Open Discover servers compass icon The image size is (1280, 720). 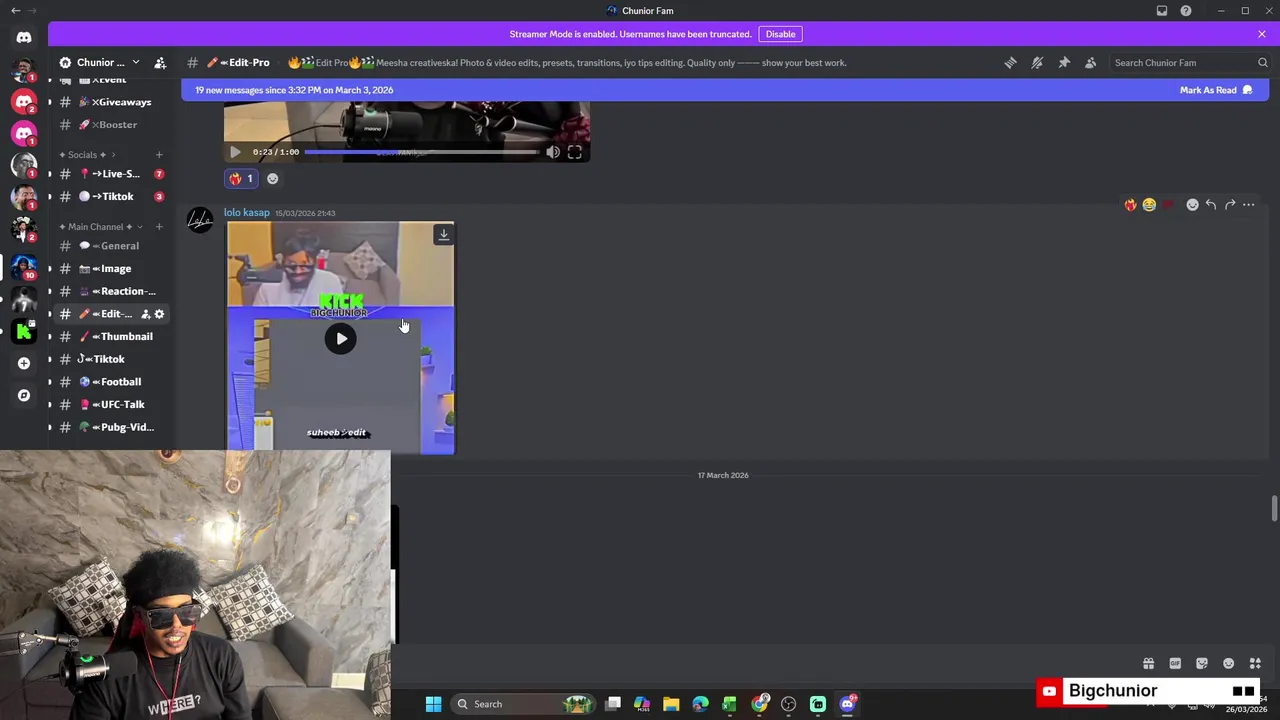pos(24,396)
